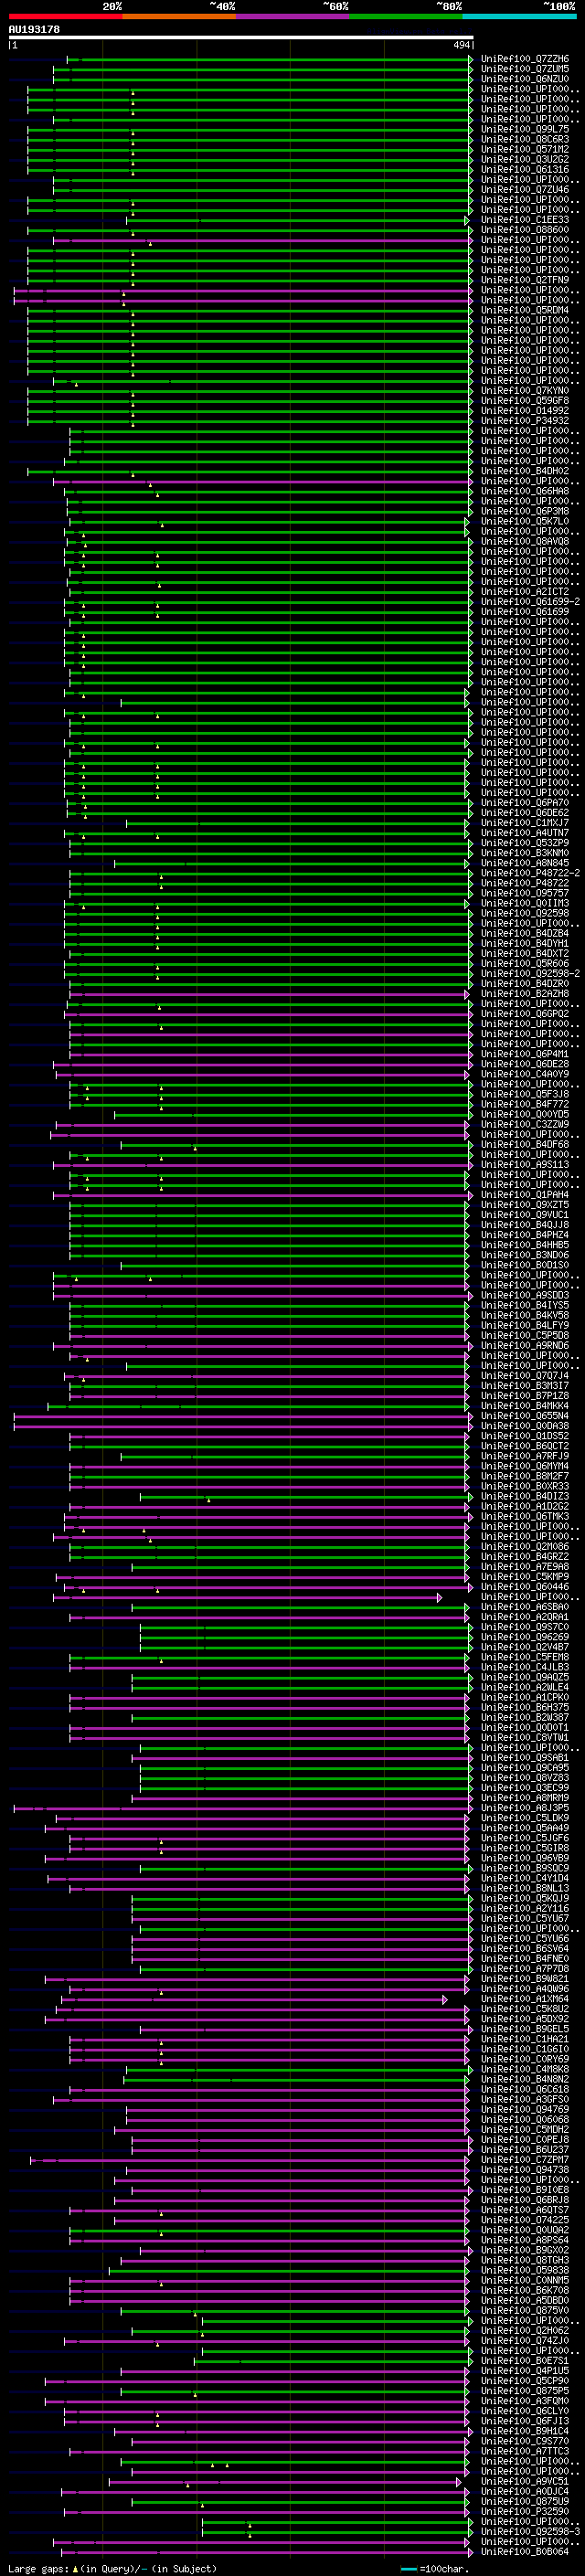The image size is (585, 2576).
Task: Click hit name UniRef100_C1EE33
Action: coord(525,220)
